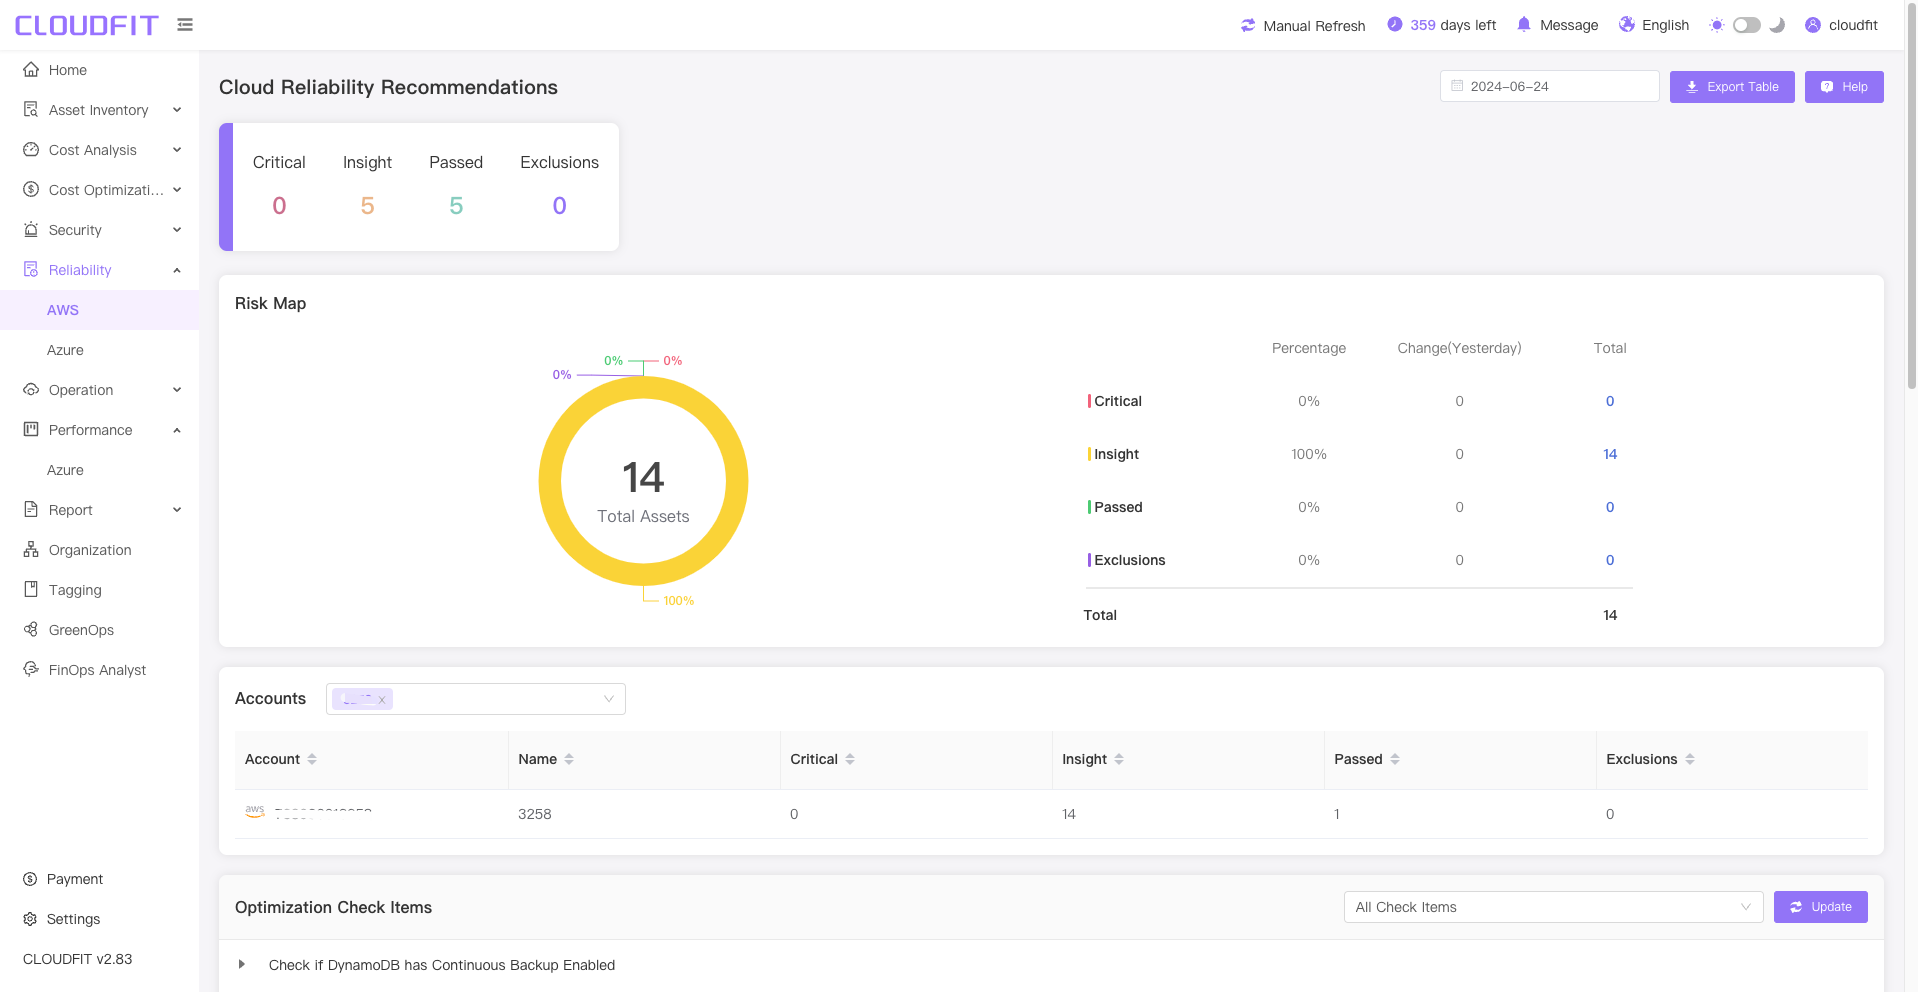The height and width of the screenshot is (992, 1918).
Task: Sort table by Name column
Action: tap(569, 759)
